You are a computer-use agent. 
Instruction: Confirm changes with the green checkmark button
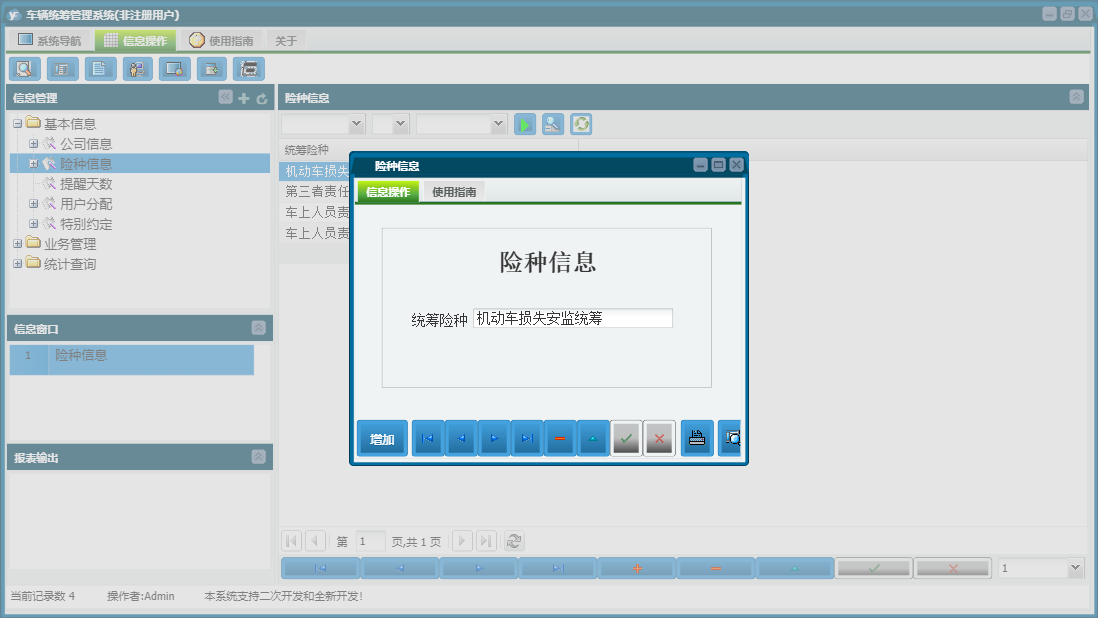pos(626,437)
